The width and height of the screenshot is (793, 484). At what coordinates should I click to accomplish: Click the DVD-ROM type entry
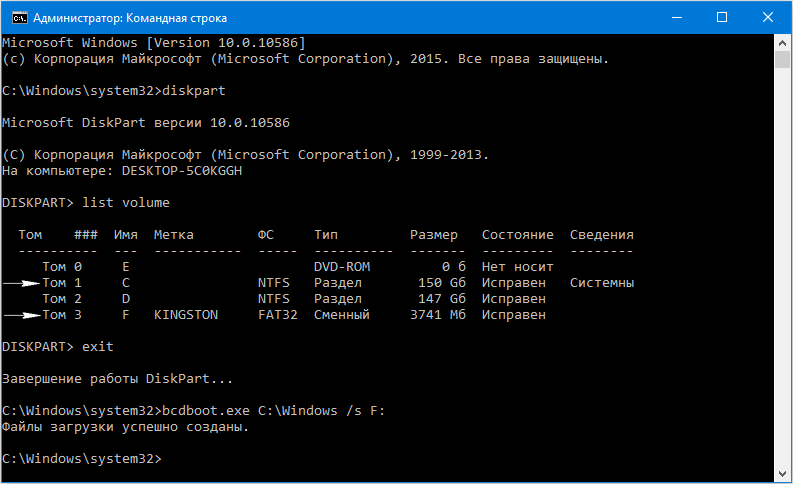click(x=342, y=267)
